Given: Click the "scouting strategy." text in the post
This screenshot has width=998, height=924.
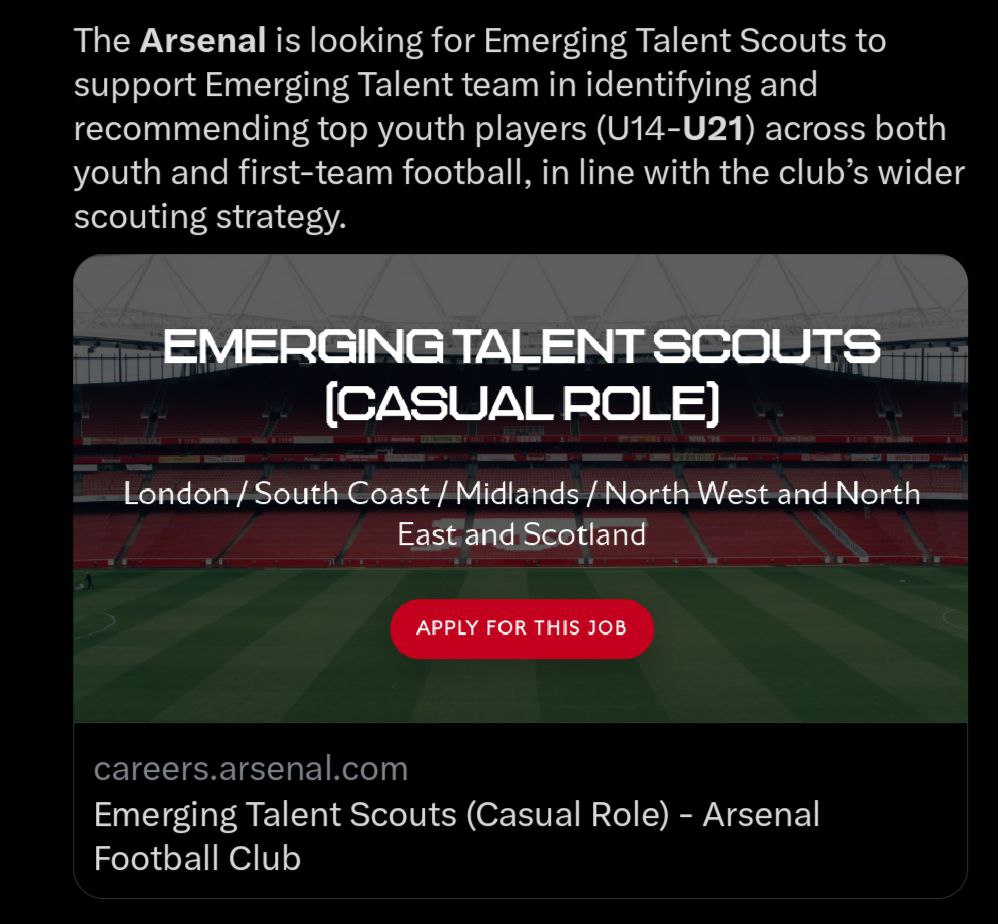Looking at the screenshot, I should (x=209, y=217).
